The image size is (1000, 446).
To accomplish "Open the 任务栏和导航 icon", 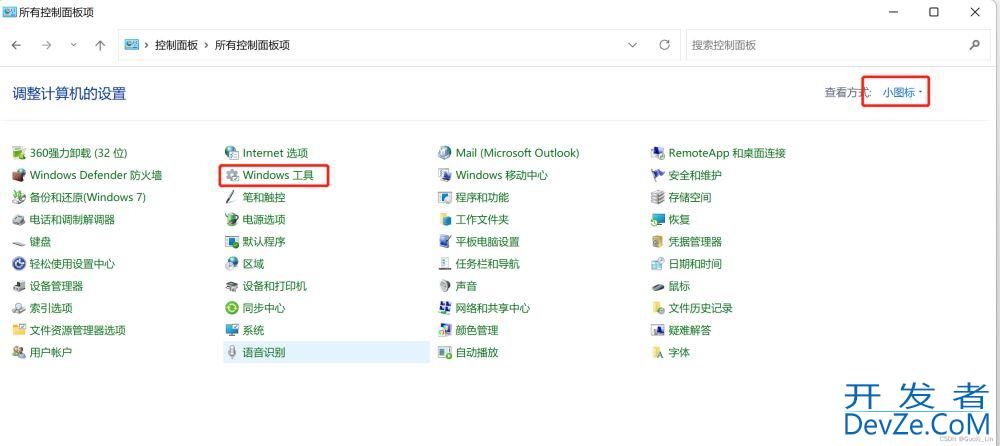I will point(445,264).
